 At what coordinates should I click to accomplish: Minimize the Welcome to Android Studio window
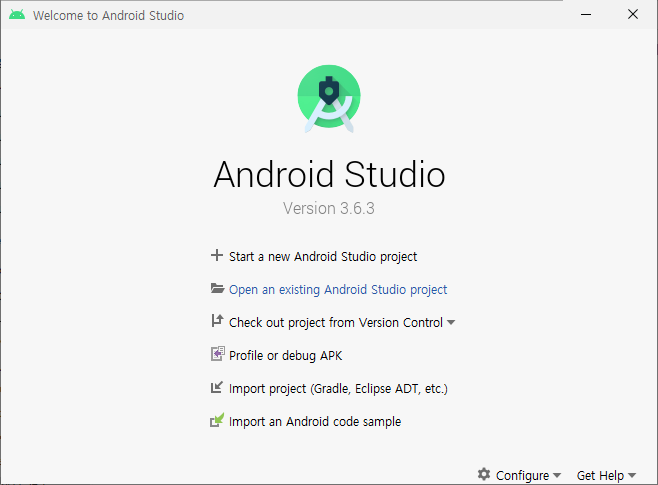click(586, 15)
